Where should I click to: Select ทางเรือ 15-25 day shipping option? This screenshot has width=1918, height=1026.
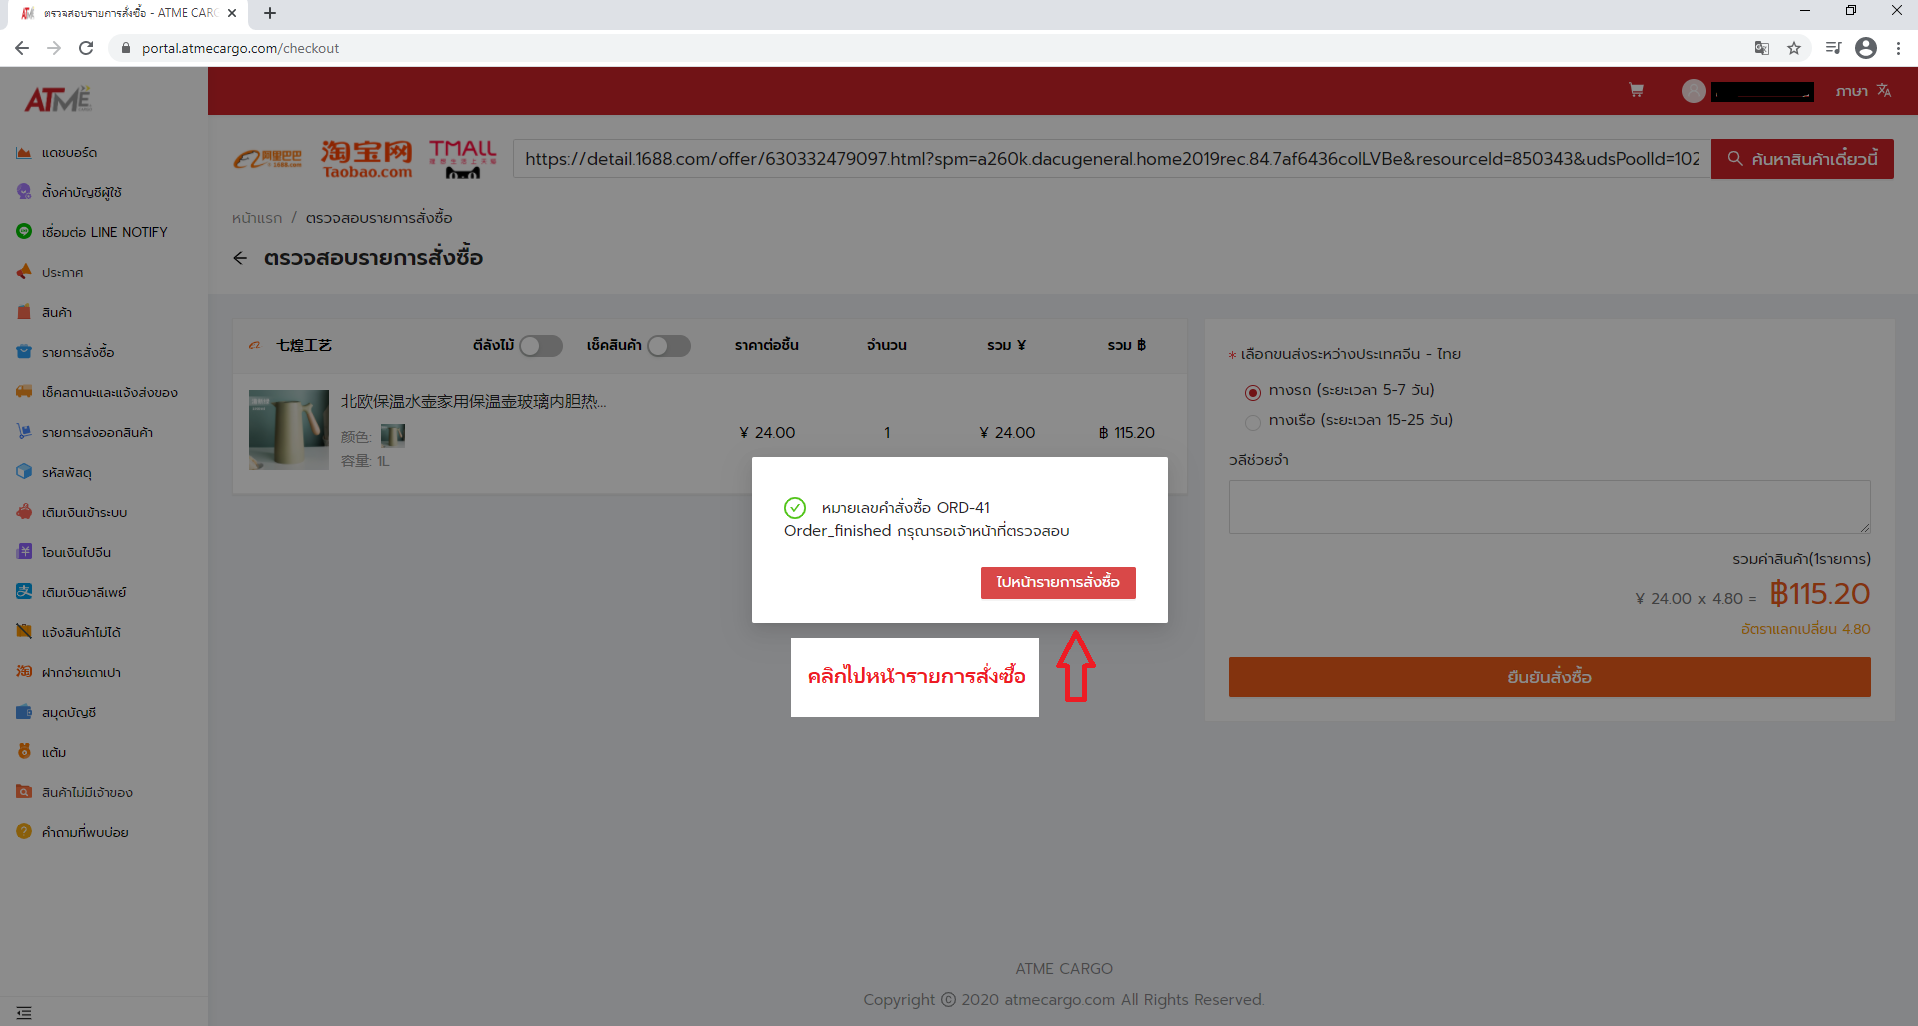1252,422
